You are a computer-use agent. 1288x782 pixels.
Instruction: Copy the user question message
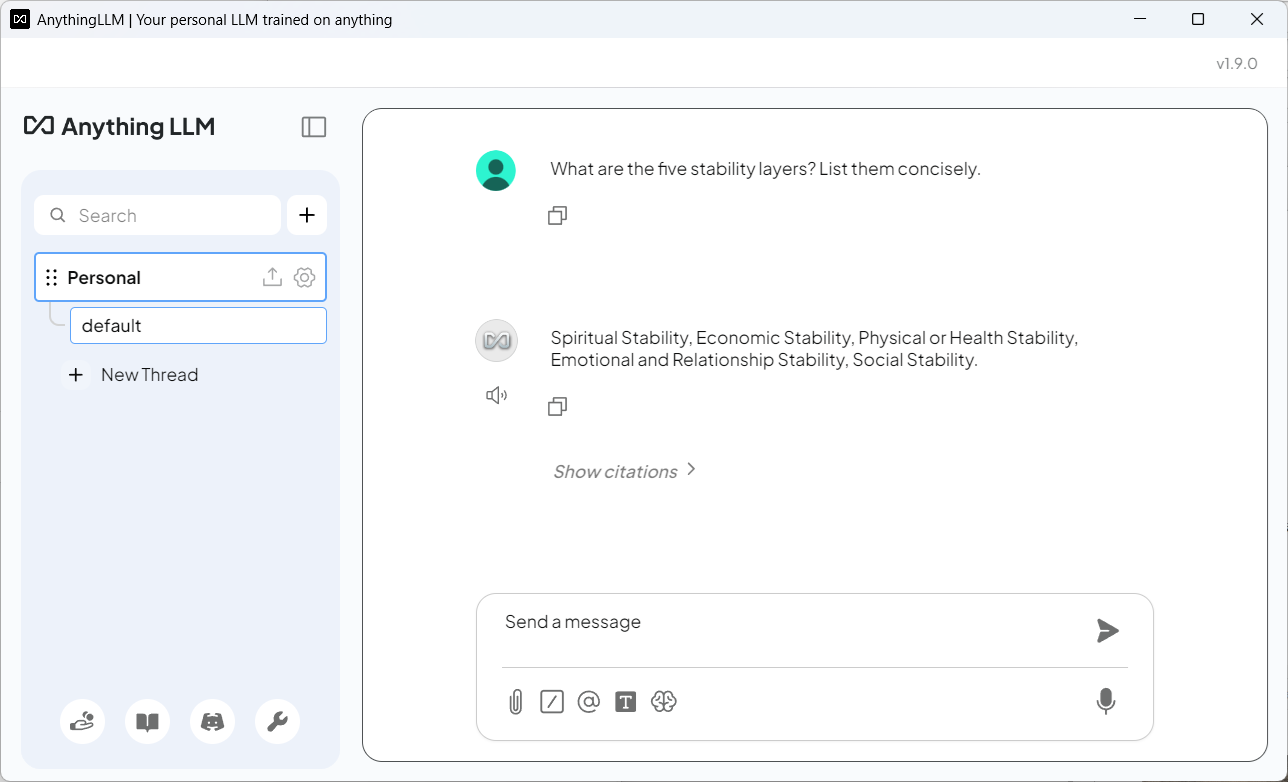click(x=558, y=215)
